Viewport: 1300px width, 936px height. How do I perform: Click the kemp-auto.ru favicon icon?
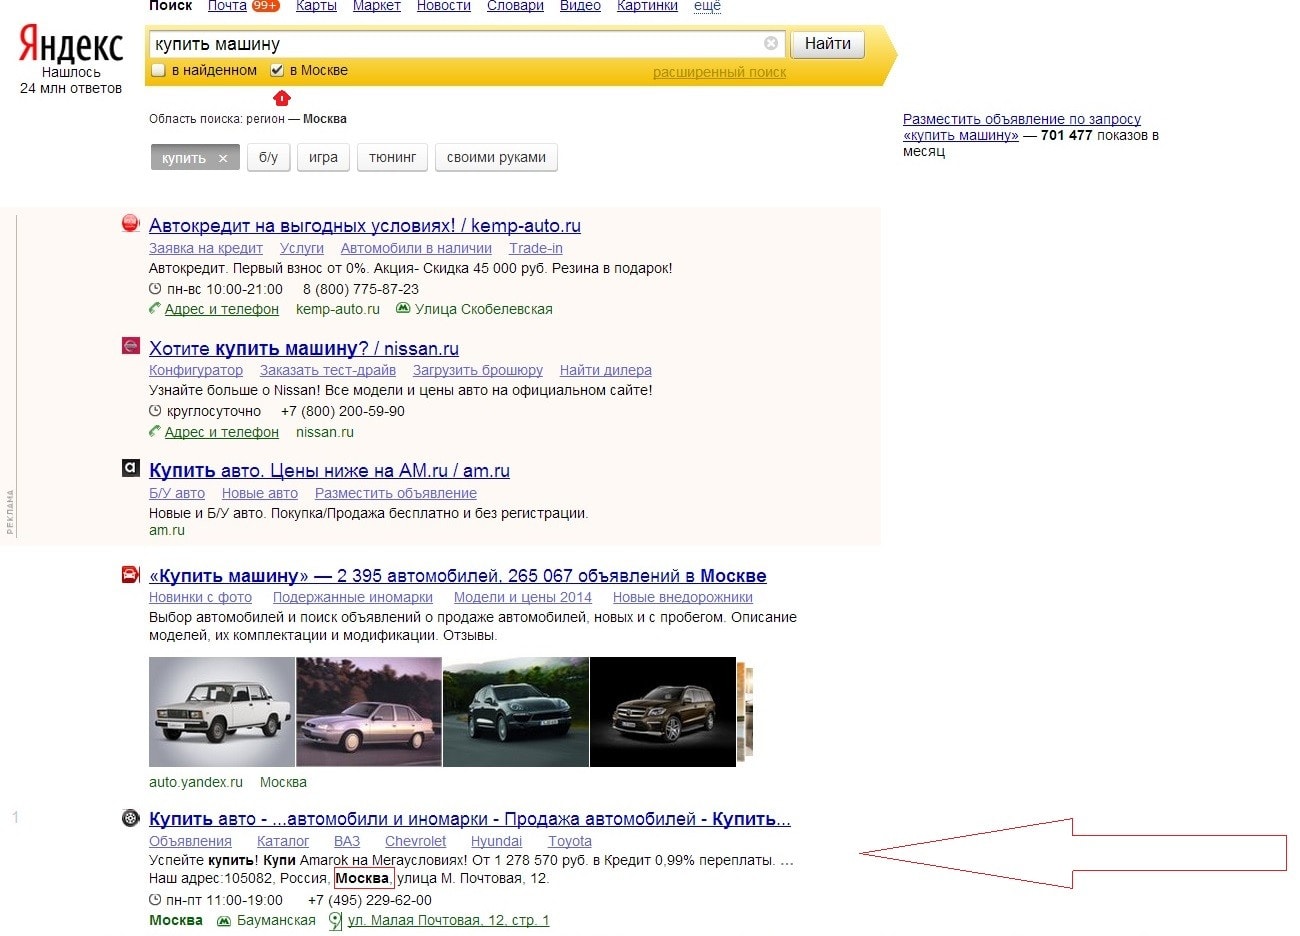(x=130, y=223)
